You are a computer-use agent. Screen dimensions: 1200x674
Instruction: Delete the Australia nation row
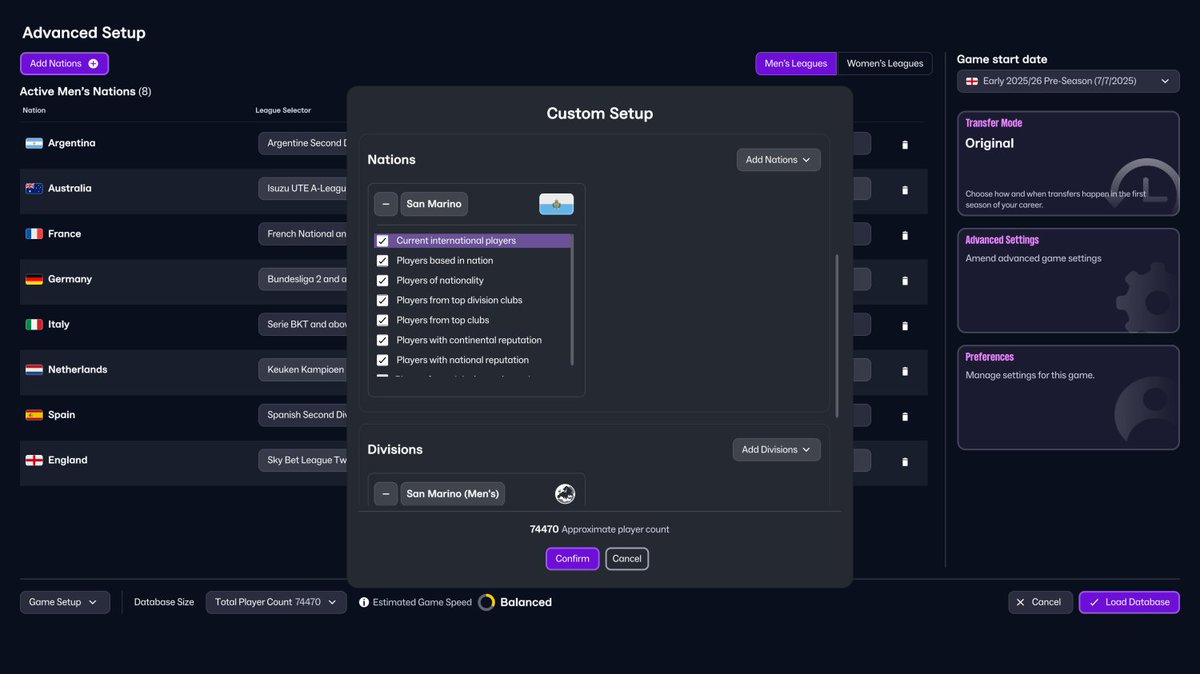pyautogui.click(x=905, y=189)
